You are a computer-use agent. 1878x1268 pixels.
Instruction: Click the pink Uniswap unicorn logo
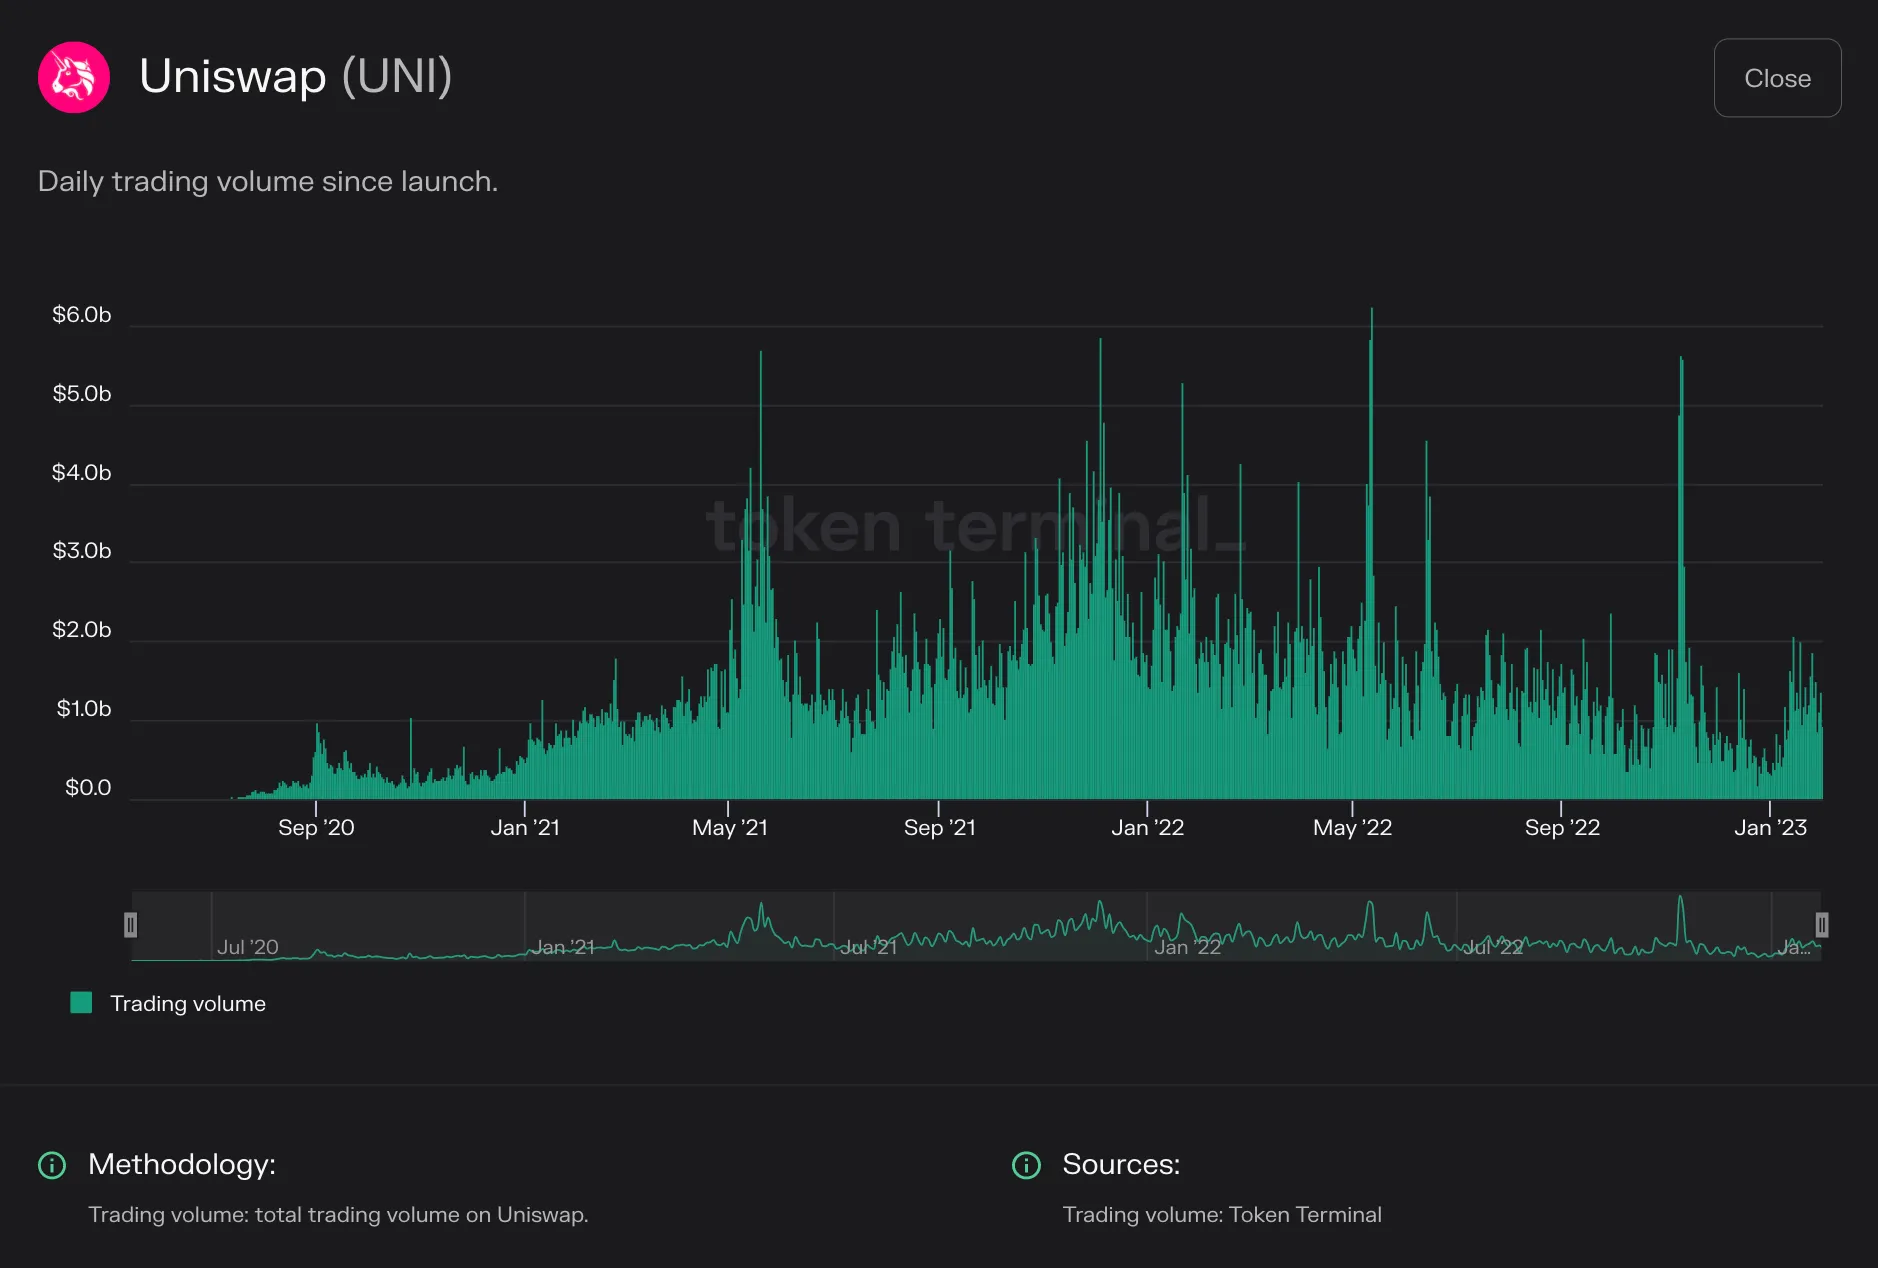[73, 77]
